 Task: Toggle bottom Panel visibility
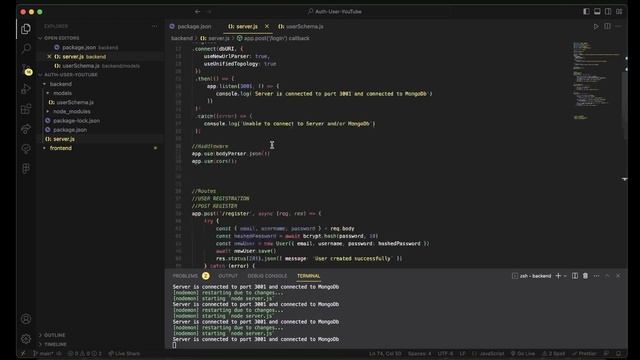tap(597, 11)
